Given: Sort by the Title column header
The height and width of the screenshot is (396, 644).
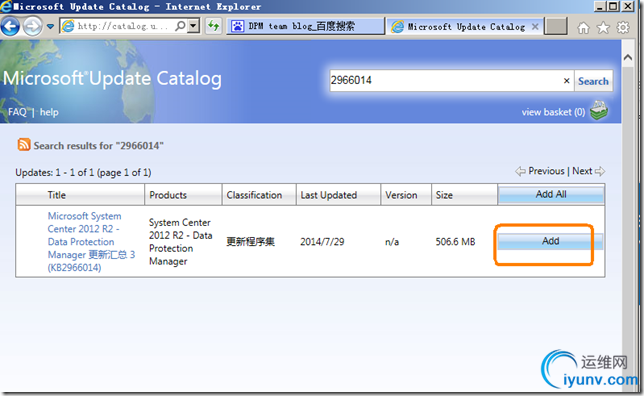Looking at the screenshot, I should coord(57,195).
